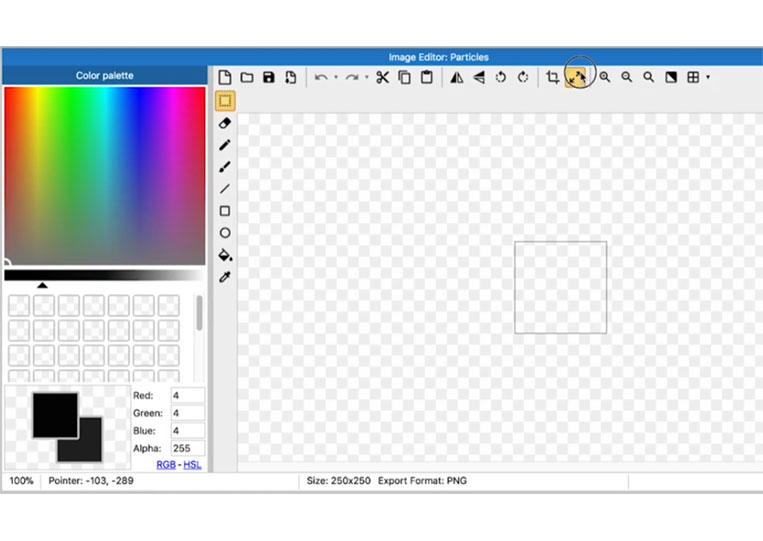Select the Eyedropper color picker tool
The image size is (763, 541).
[x=225, y=277]
